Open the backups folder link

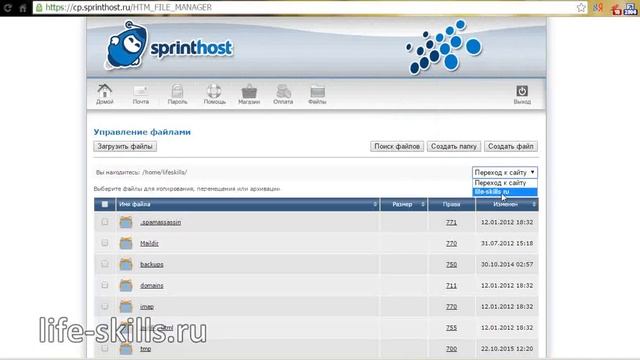tap(151, 264)
